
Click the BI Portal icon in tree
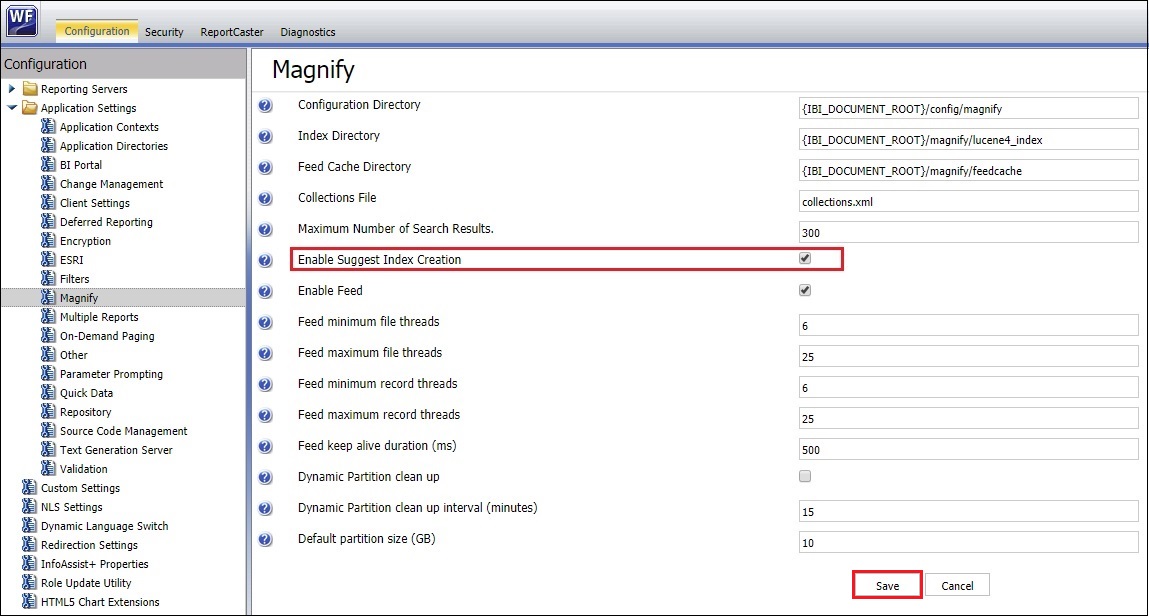(48, 165)
